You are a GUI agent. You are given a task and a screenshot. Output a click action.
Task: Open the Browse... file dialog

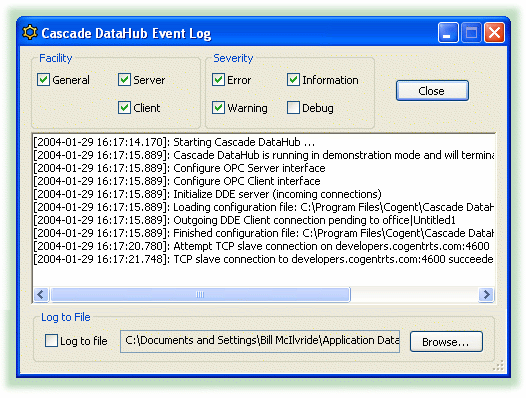click(446, 342)
